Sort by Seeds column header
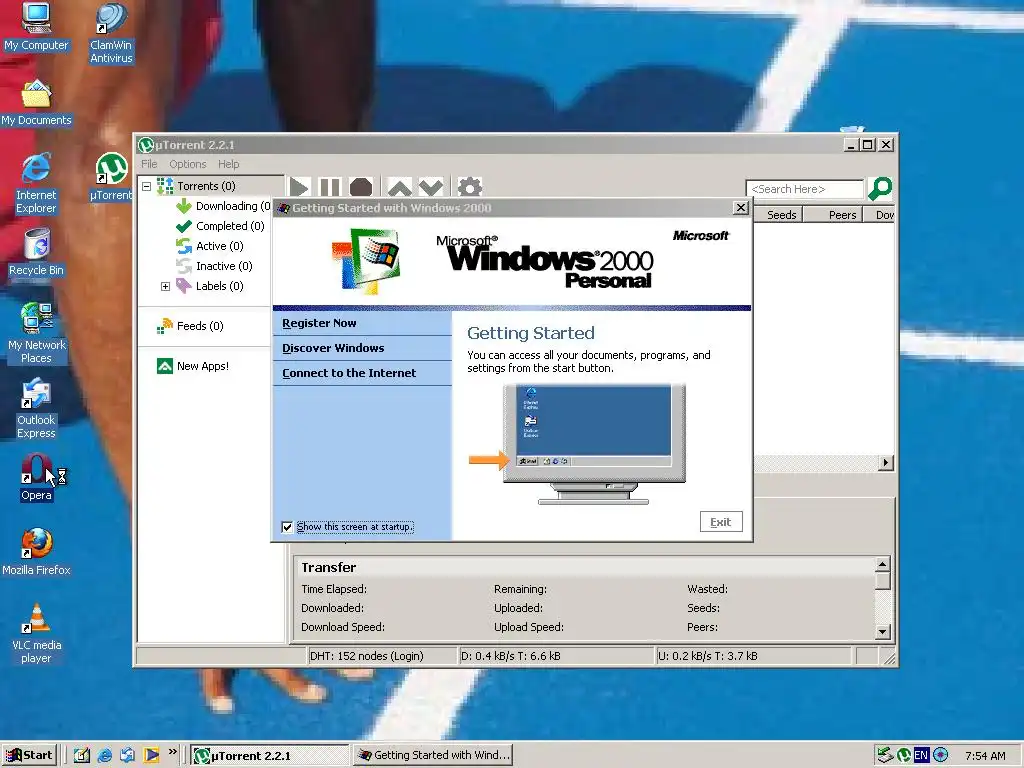1024x768 pixels. (781, 215)
